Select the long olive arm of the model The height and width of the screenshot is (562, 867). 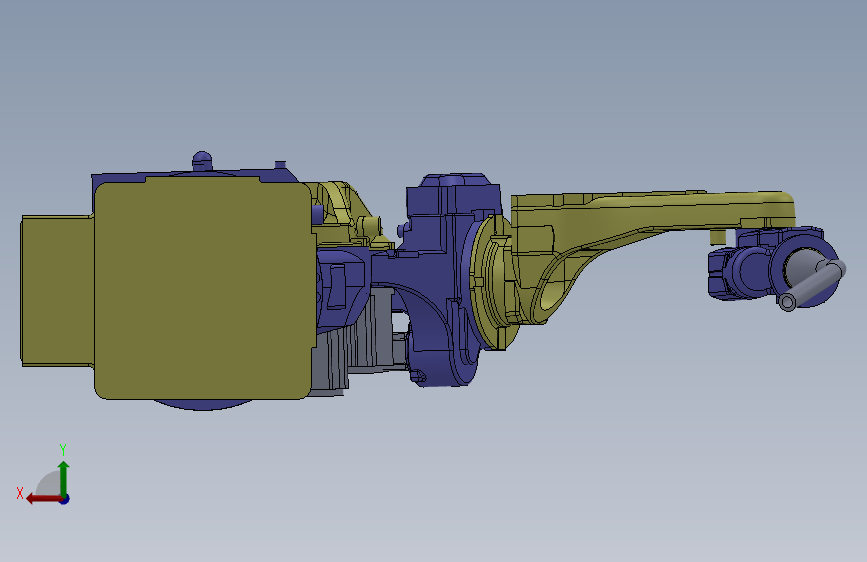click(x=652, y=216)
